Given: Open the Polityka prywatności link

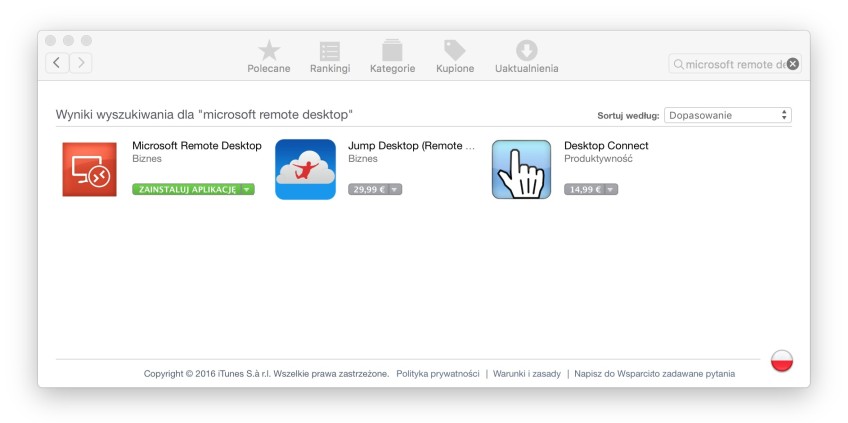Looking at the screenshot, I should pos(438,374).
